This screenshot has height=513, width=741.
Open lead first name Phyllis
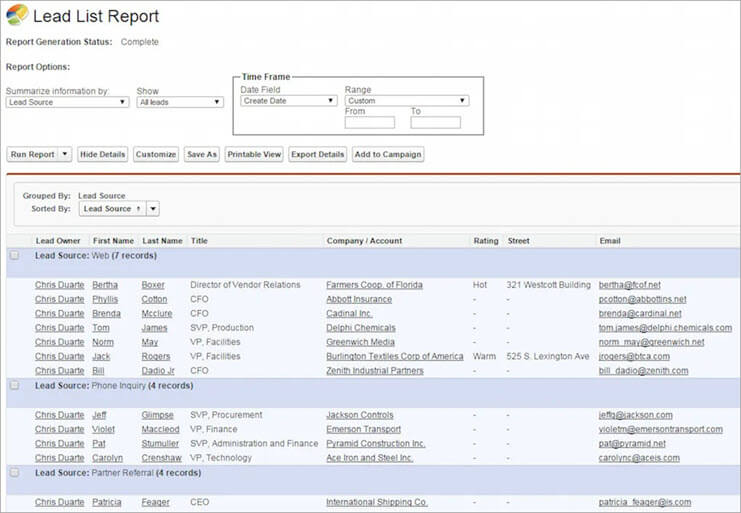(105, 299)
